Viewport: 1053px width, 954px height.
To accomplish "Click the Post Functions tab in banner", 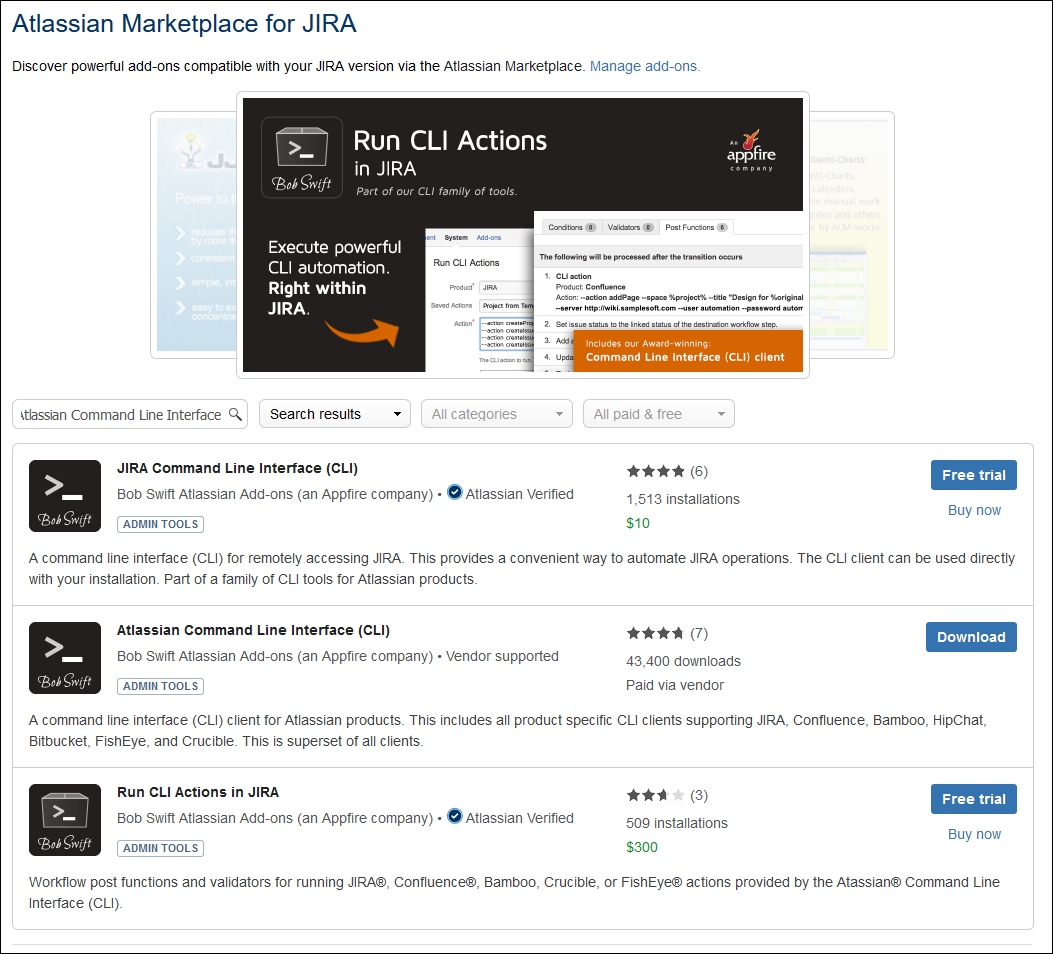I will pos(696,228).
